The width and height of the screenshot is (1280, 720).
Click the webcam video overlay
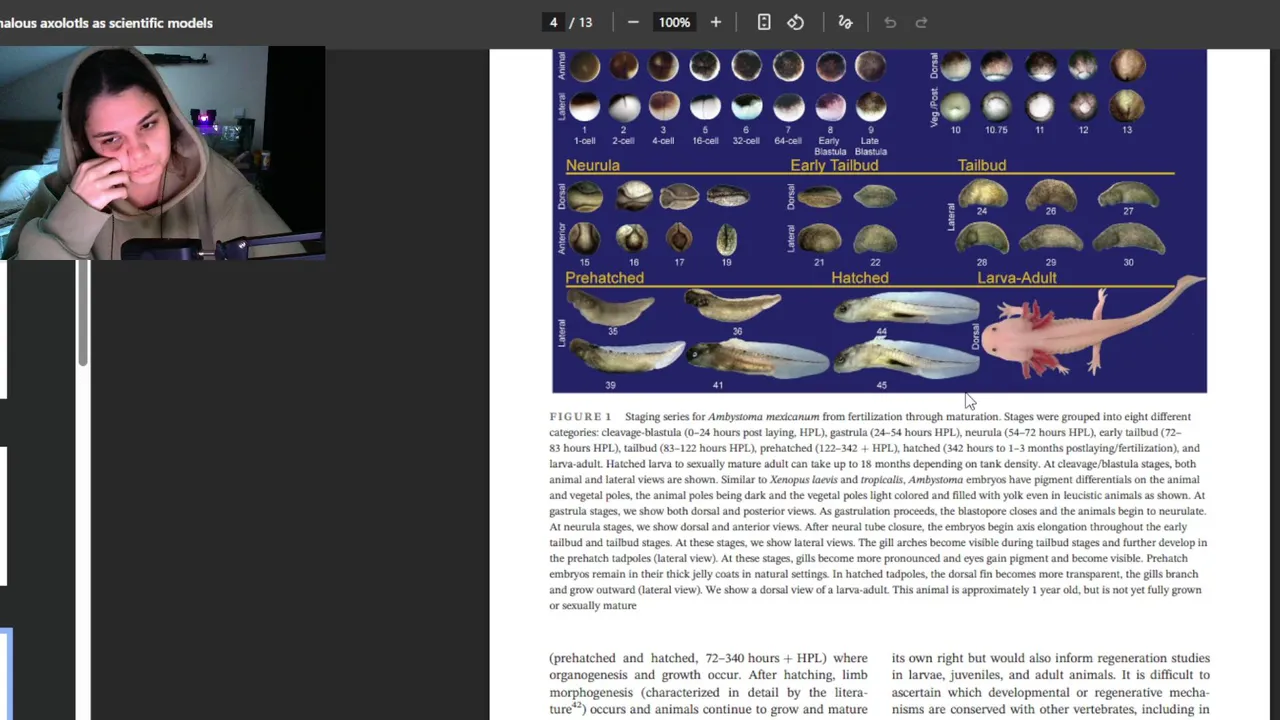[162, 153]
